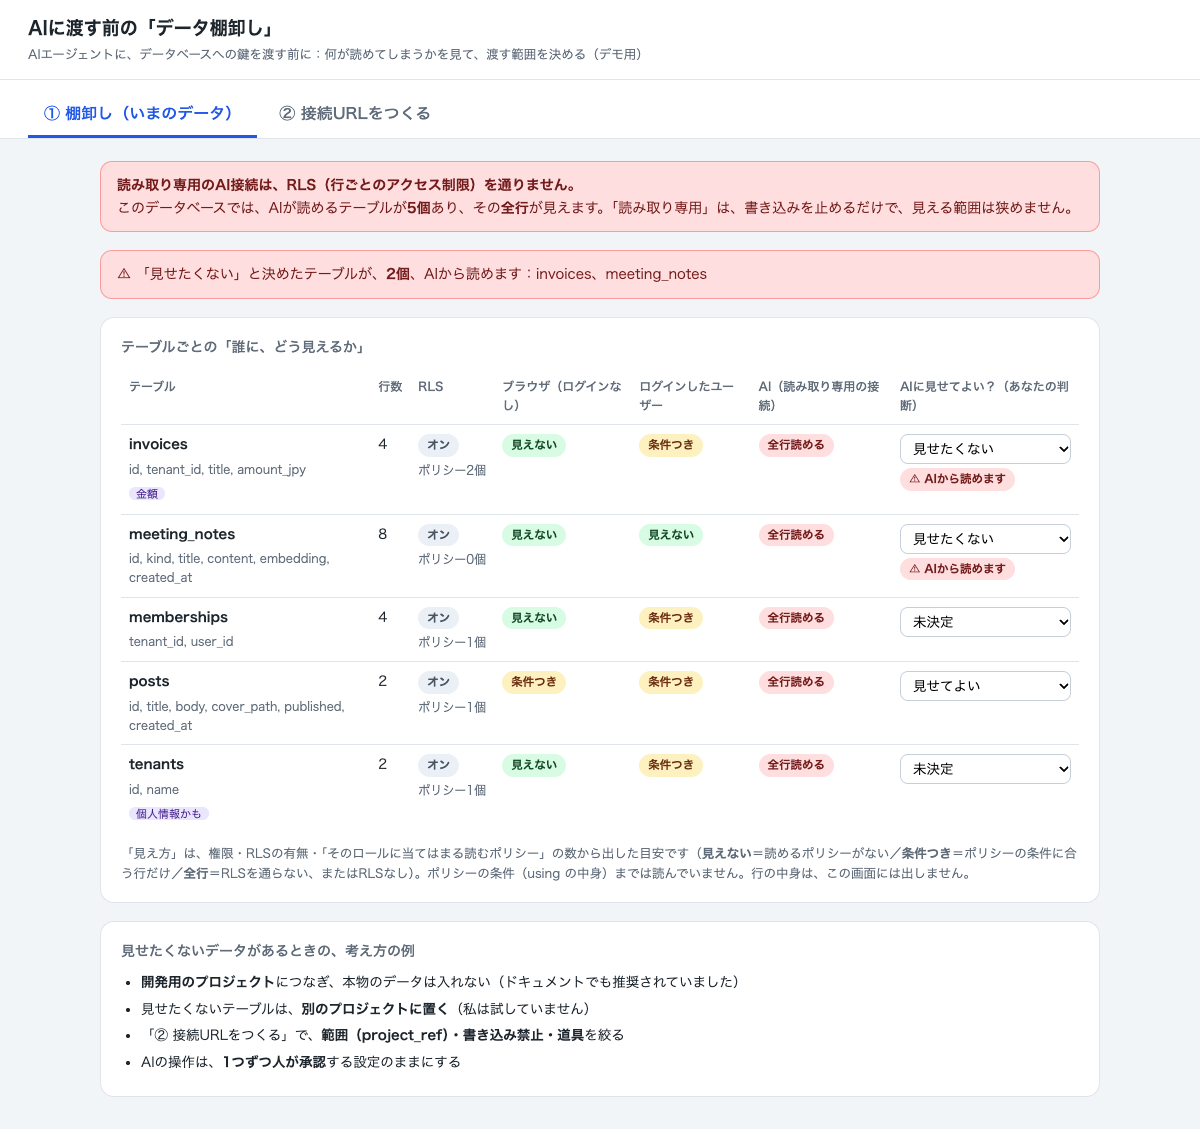Click the RLS オン badge for posts
This screenshot has height=1129, width=1200.
point(438,682)
